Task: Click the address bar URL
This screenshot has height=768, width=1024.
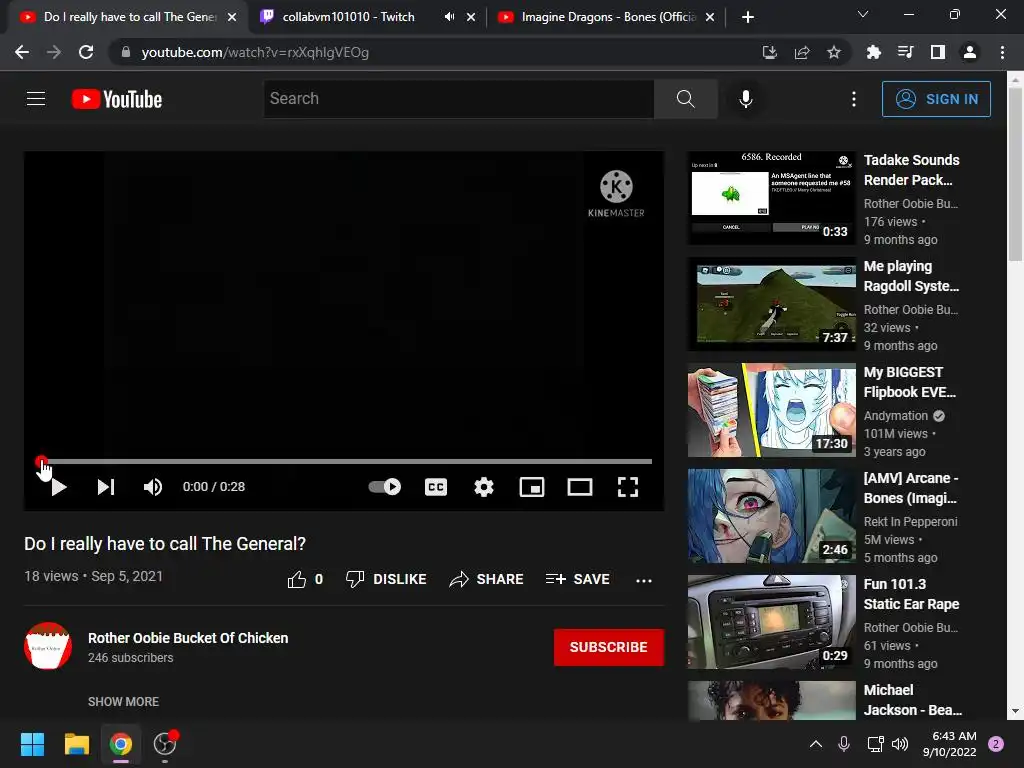Action: pos(255,52)
